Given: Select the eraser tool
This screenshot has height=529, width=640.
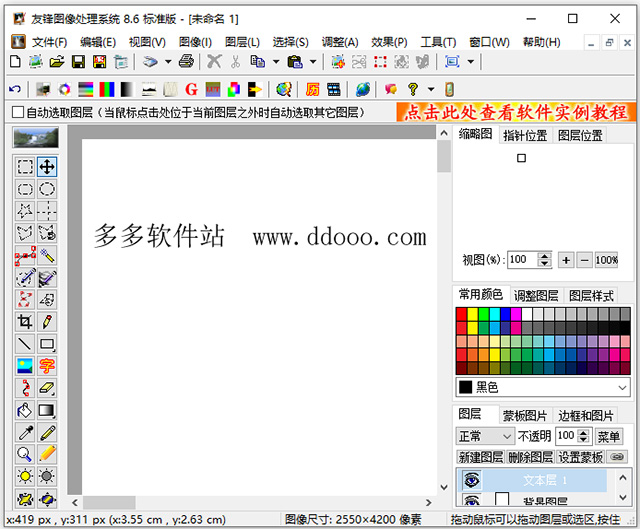Looking at the screenshot, I should (x=47, y=388).
